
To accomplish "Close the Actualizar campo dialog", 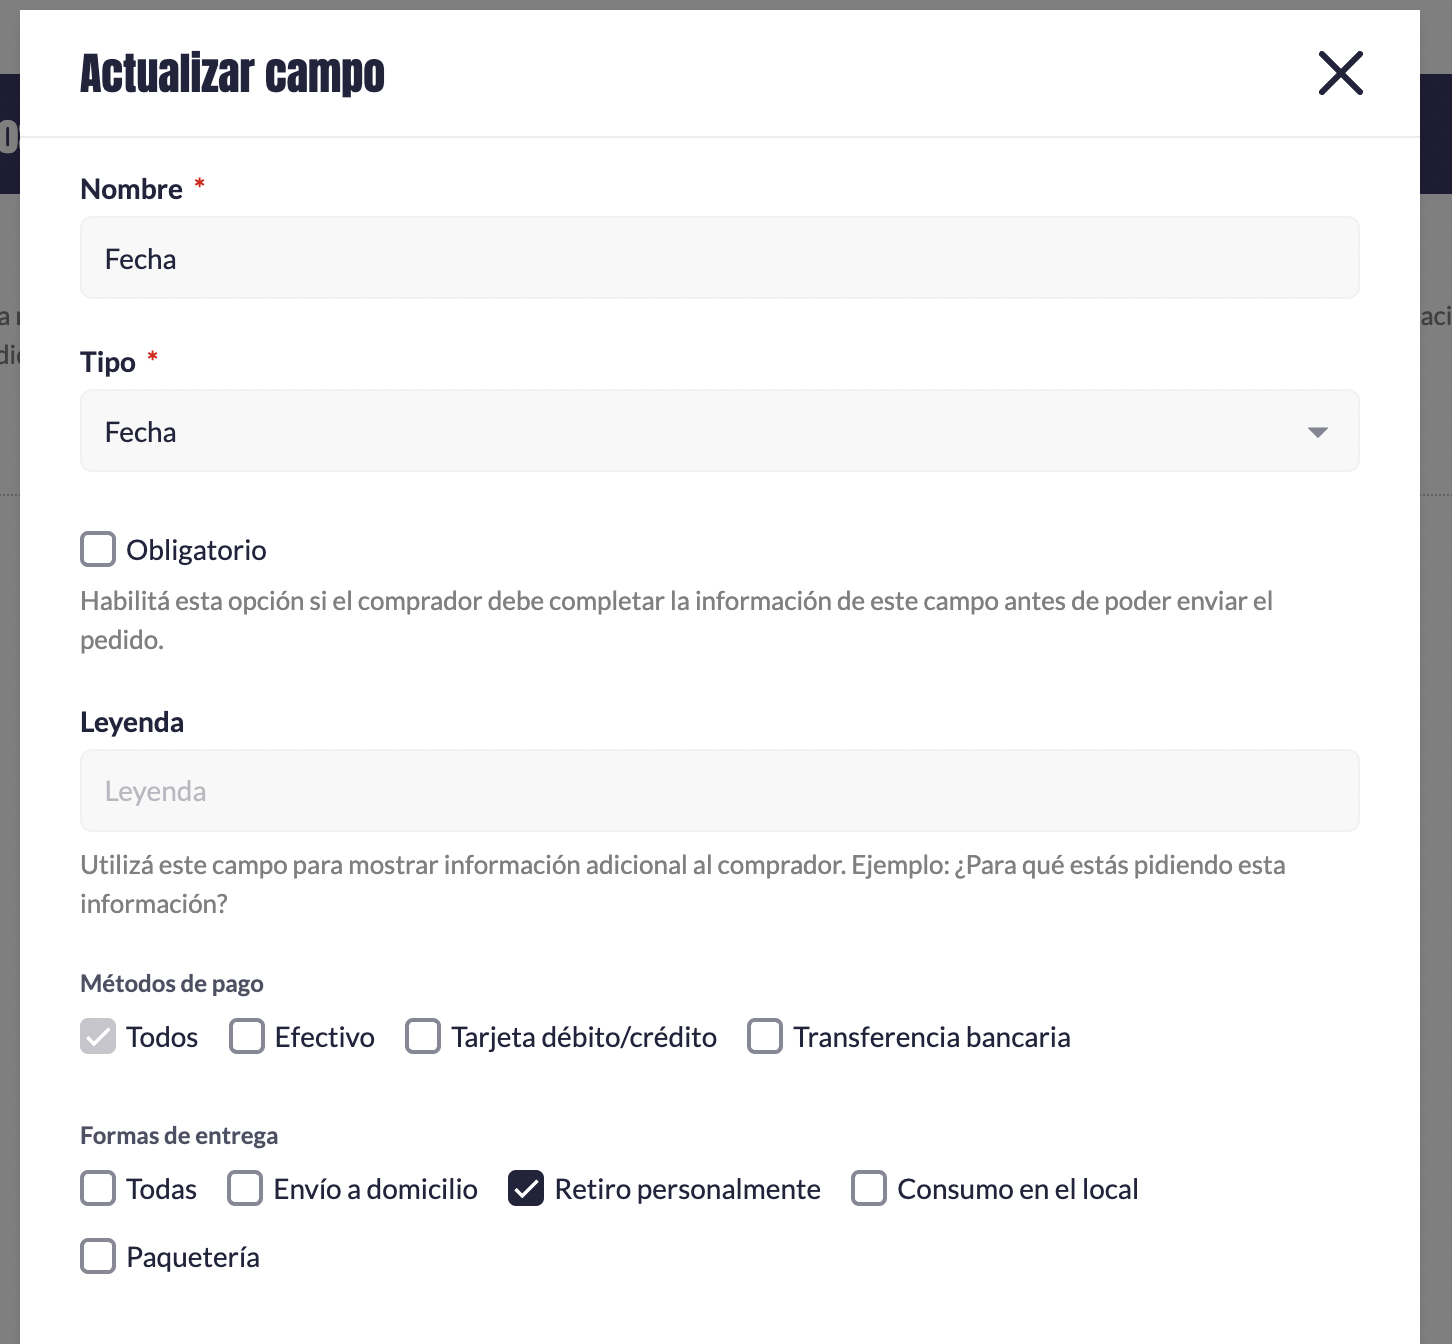I will tap(1340, 73).
